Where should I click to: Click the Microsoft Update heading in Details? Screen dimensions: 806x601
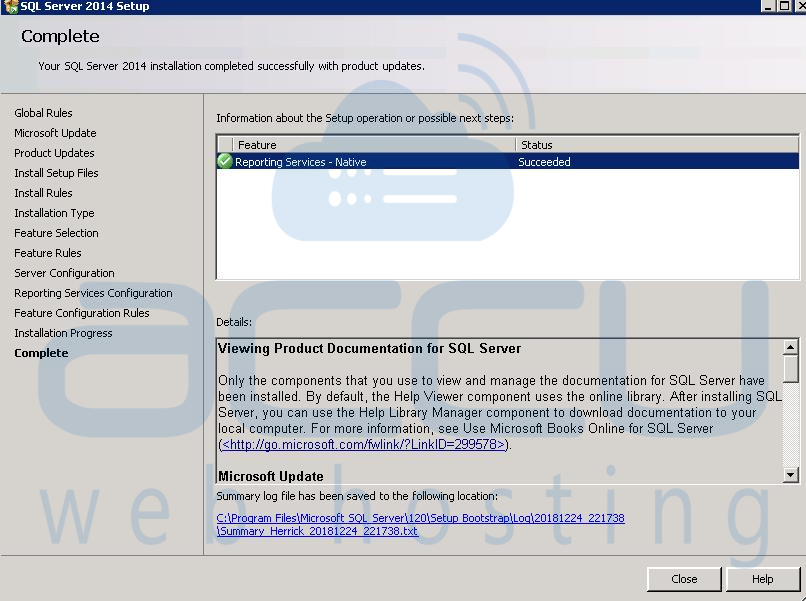click(271, 476)
